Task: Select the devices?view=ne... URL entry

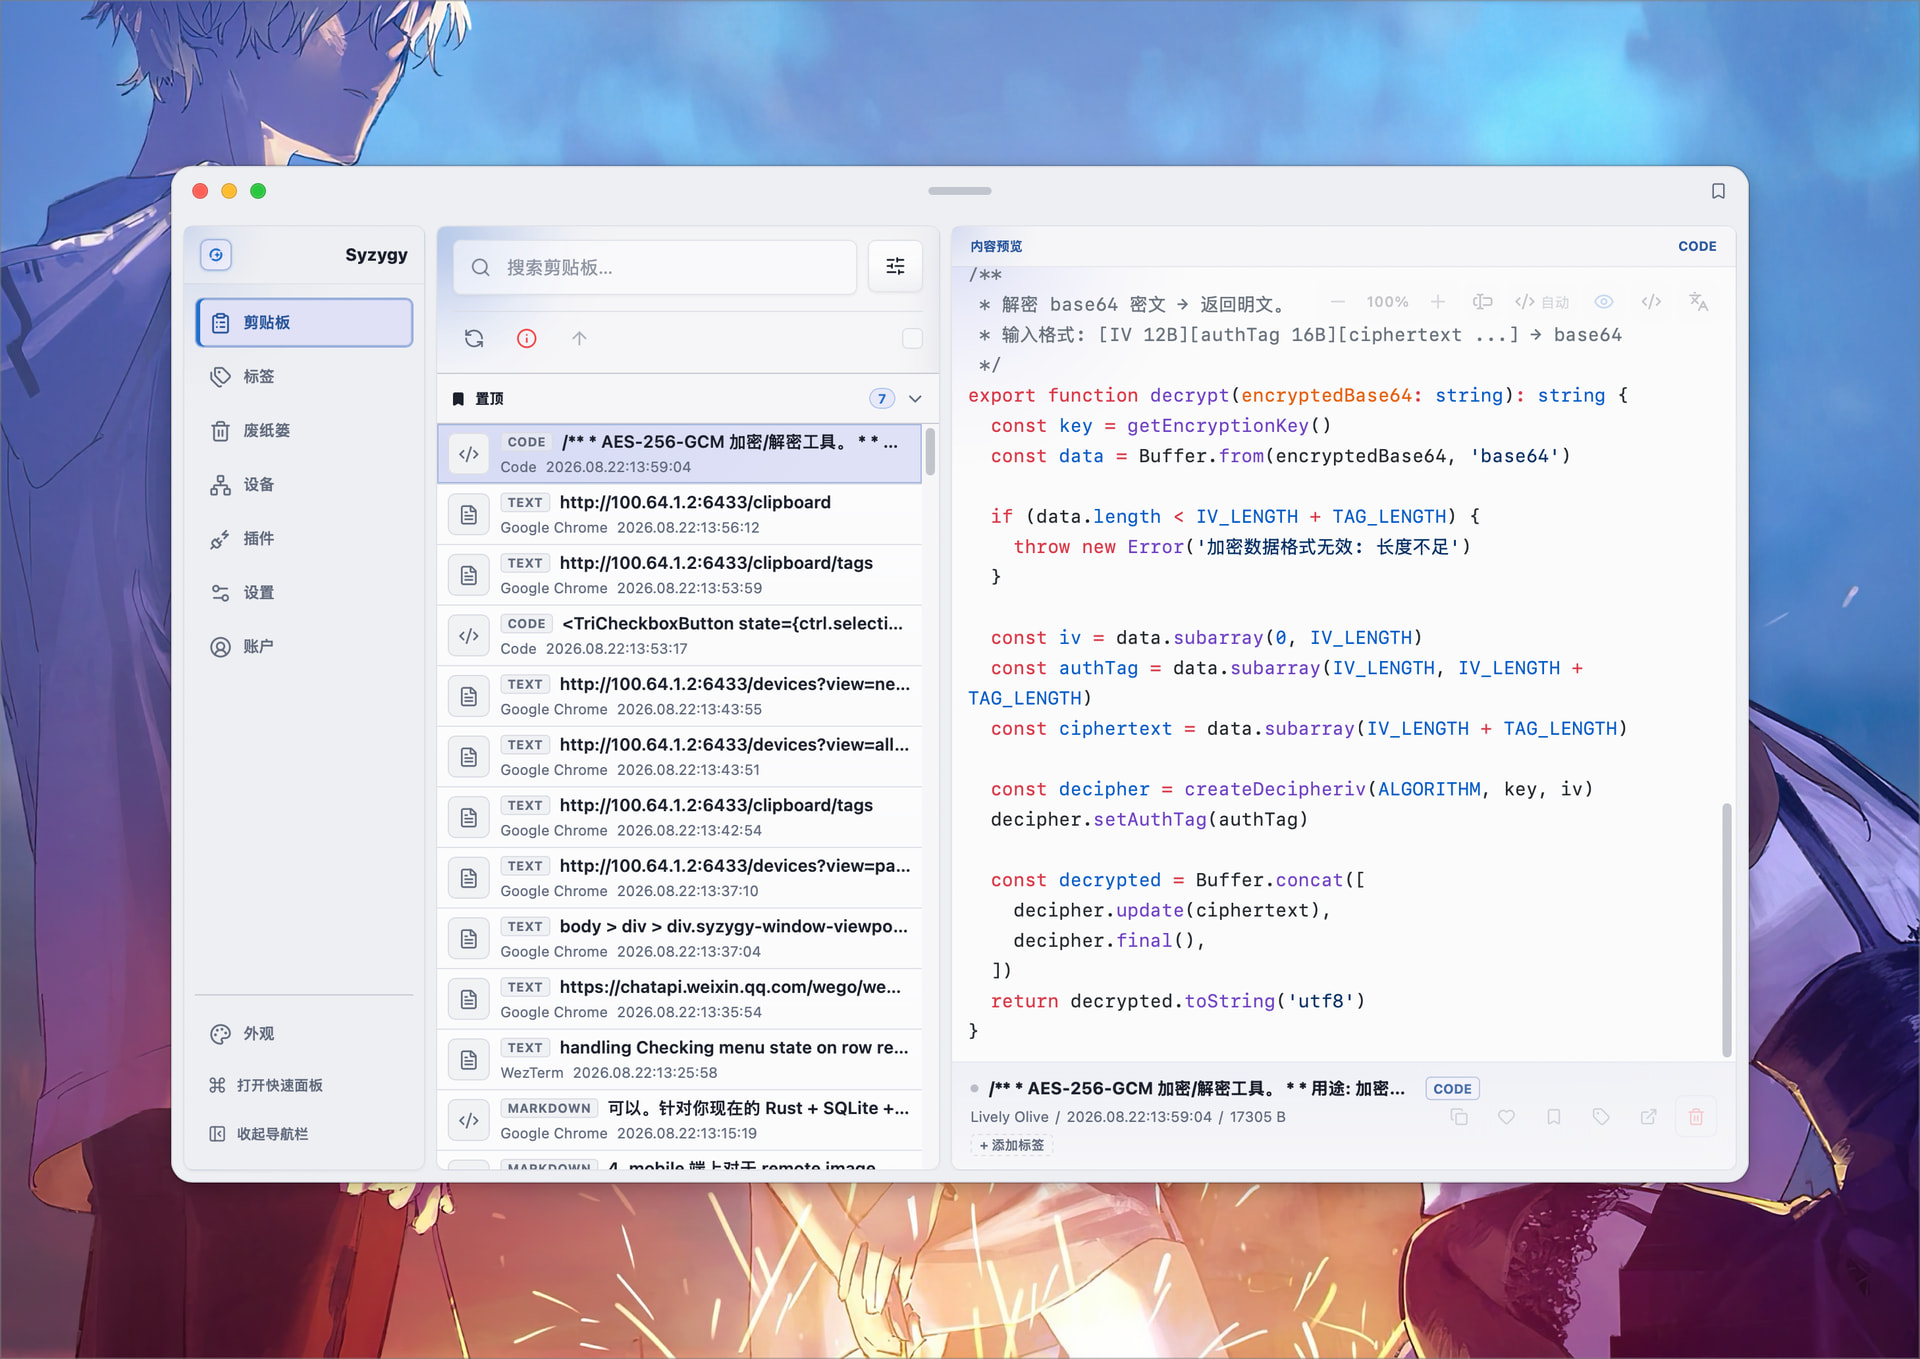Action: coord(679,696)
